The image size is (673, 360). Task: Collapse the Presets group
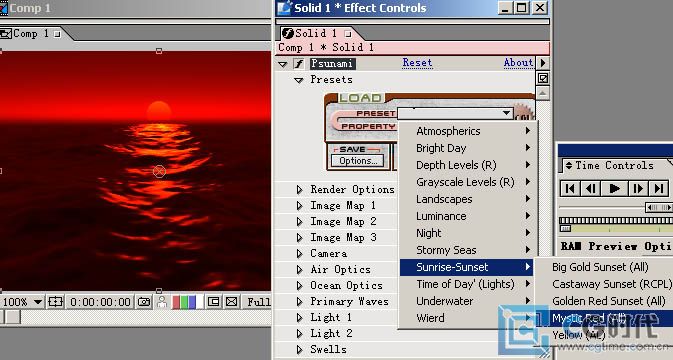click(x=299, y=80)
